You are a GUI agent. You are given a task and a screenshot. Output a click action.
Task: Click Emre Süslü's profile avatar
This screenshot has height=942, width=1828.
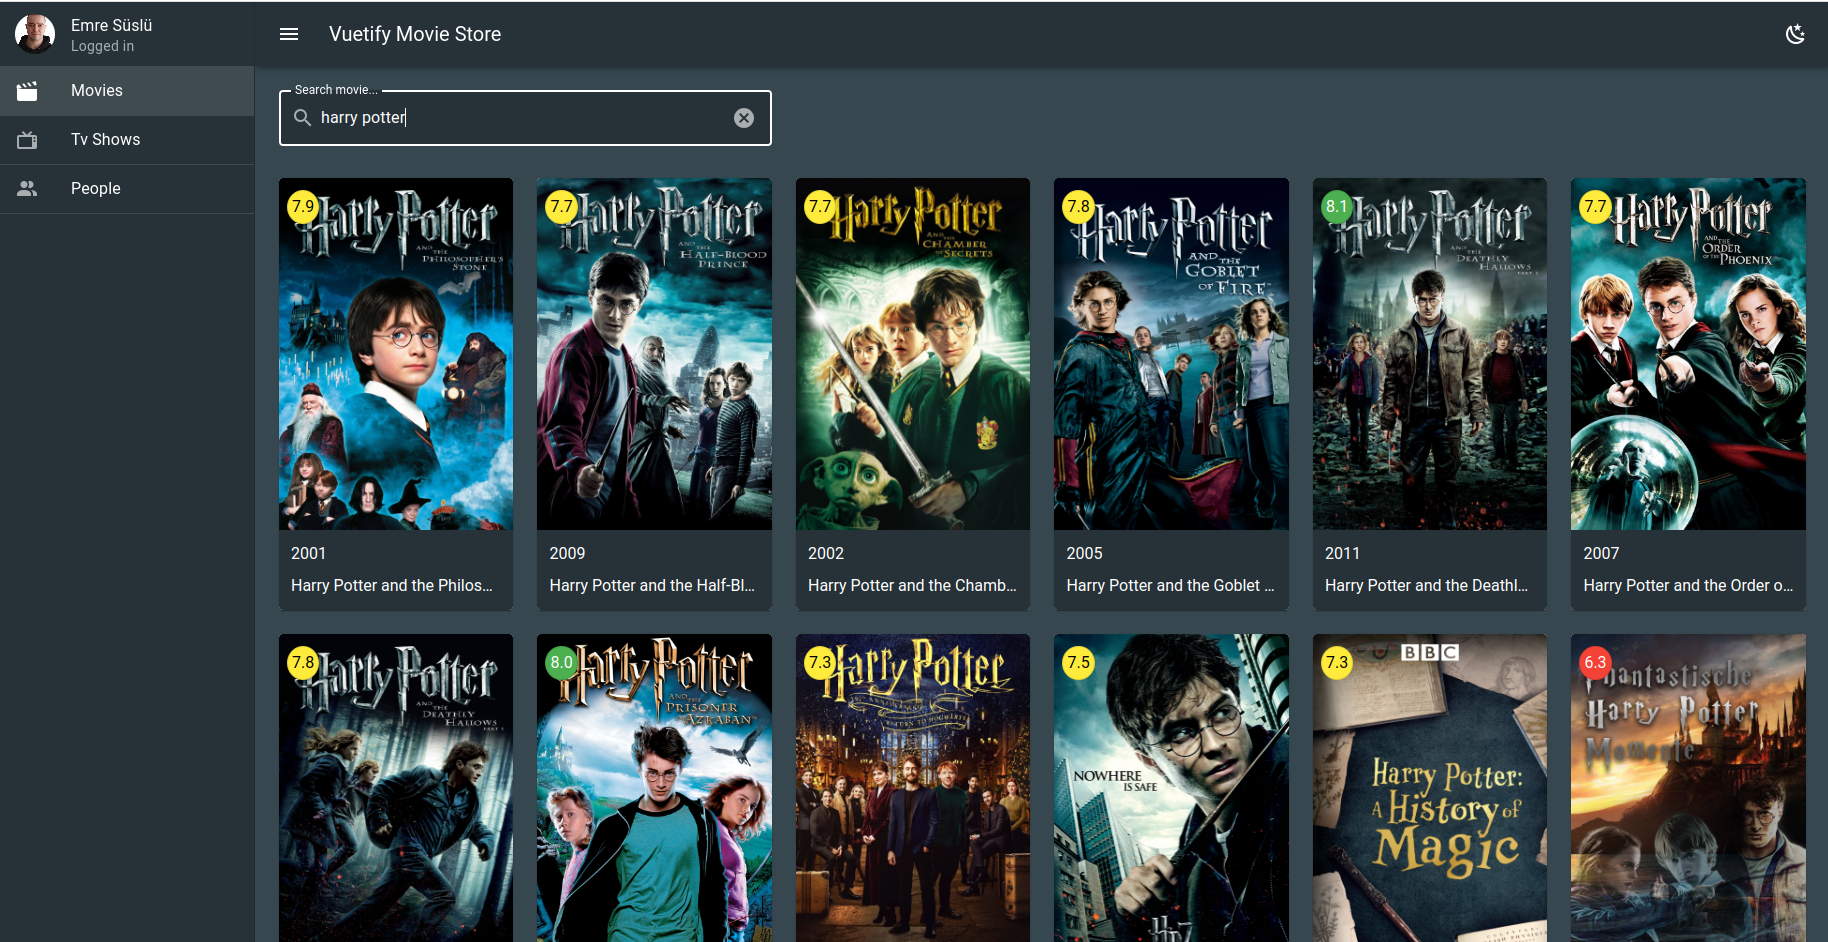click(x=34, y=33)
